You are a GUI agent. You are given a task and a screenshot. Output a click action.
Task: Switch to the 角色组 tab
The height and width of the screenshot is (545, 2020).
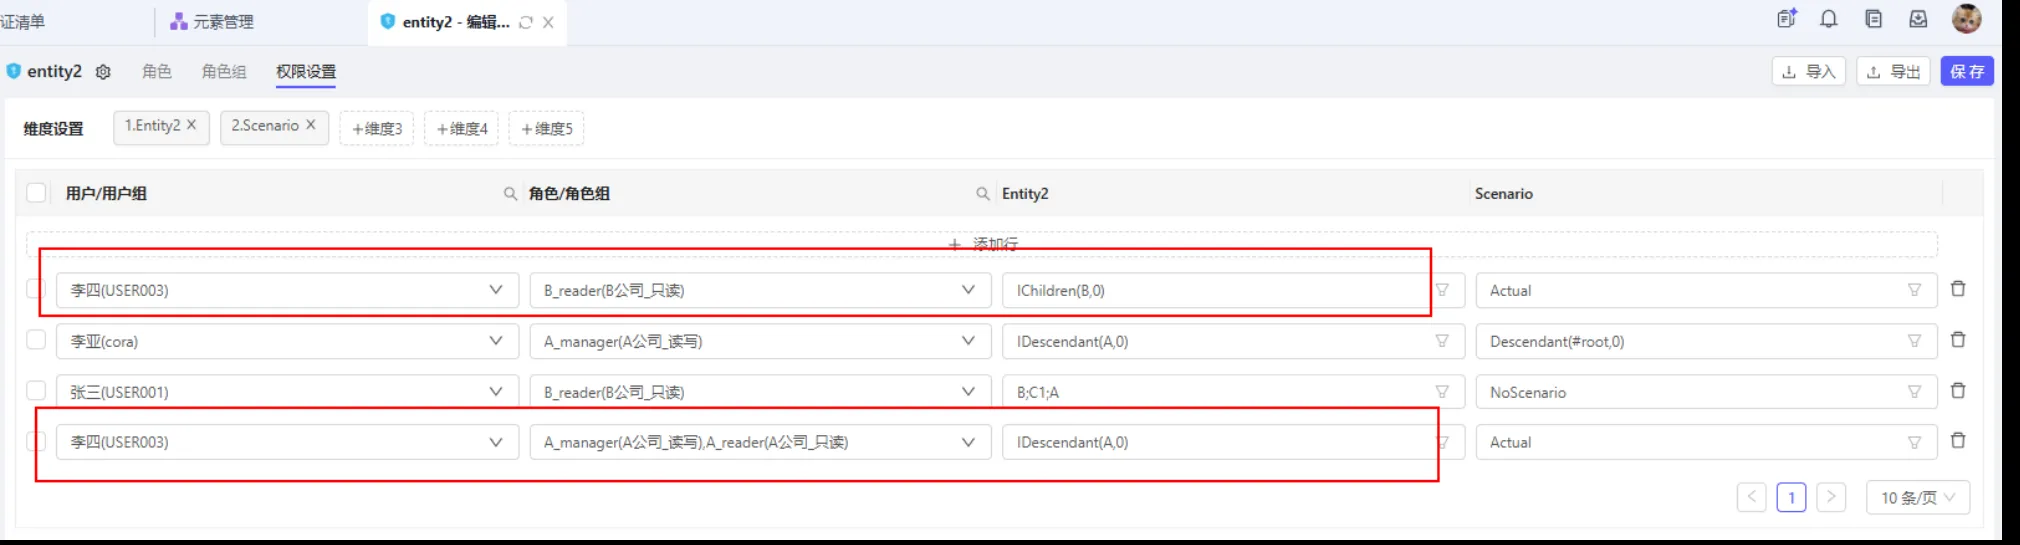point(223,72)
